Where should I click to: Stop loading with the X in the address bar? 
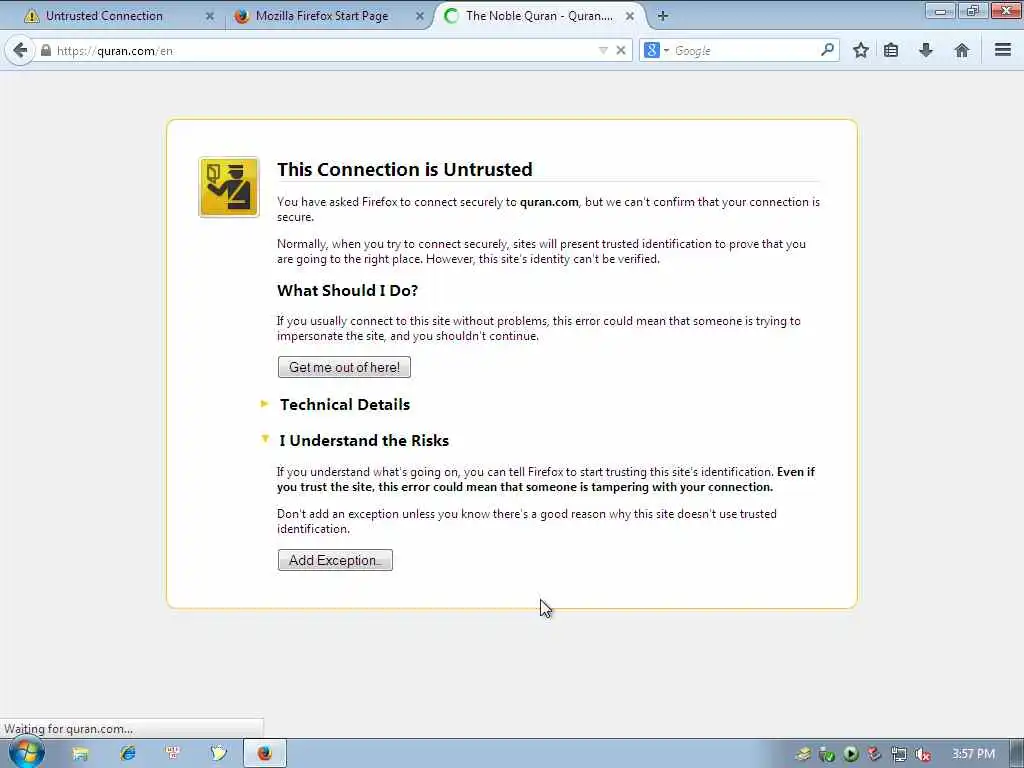[621, 50]
